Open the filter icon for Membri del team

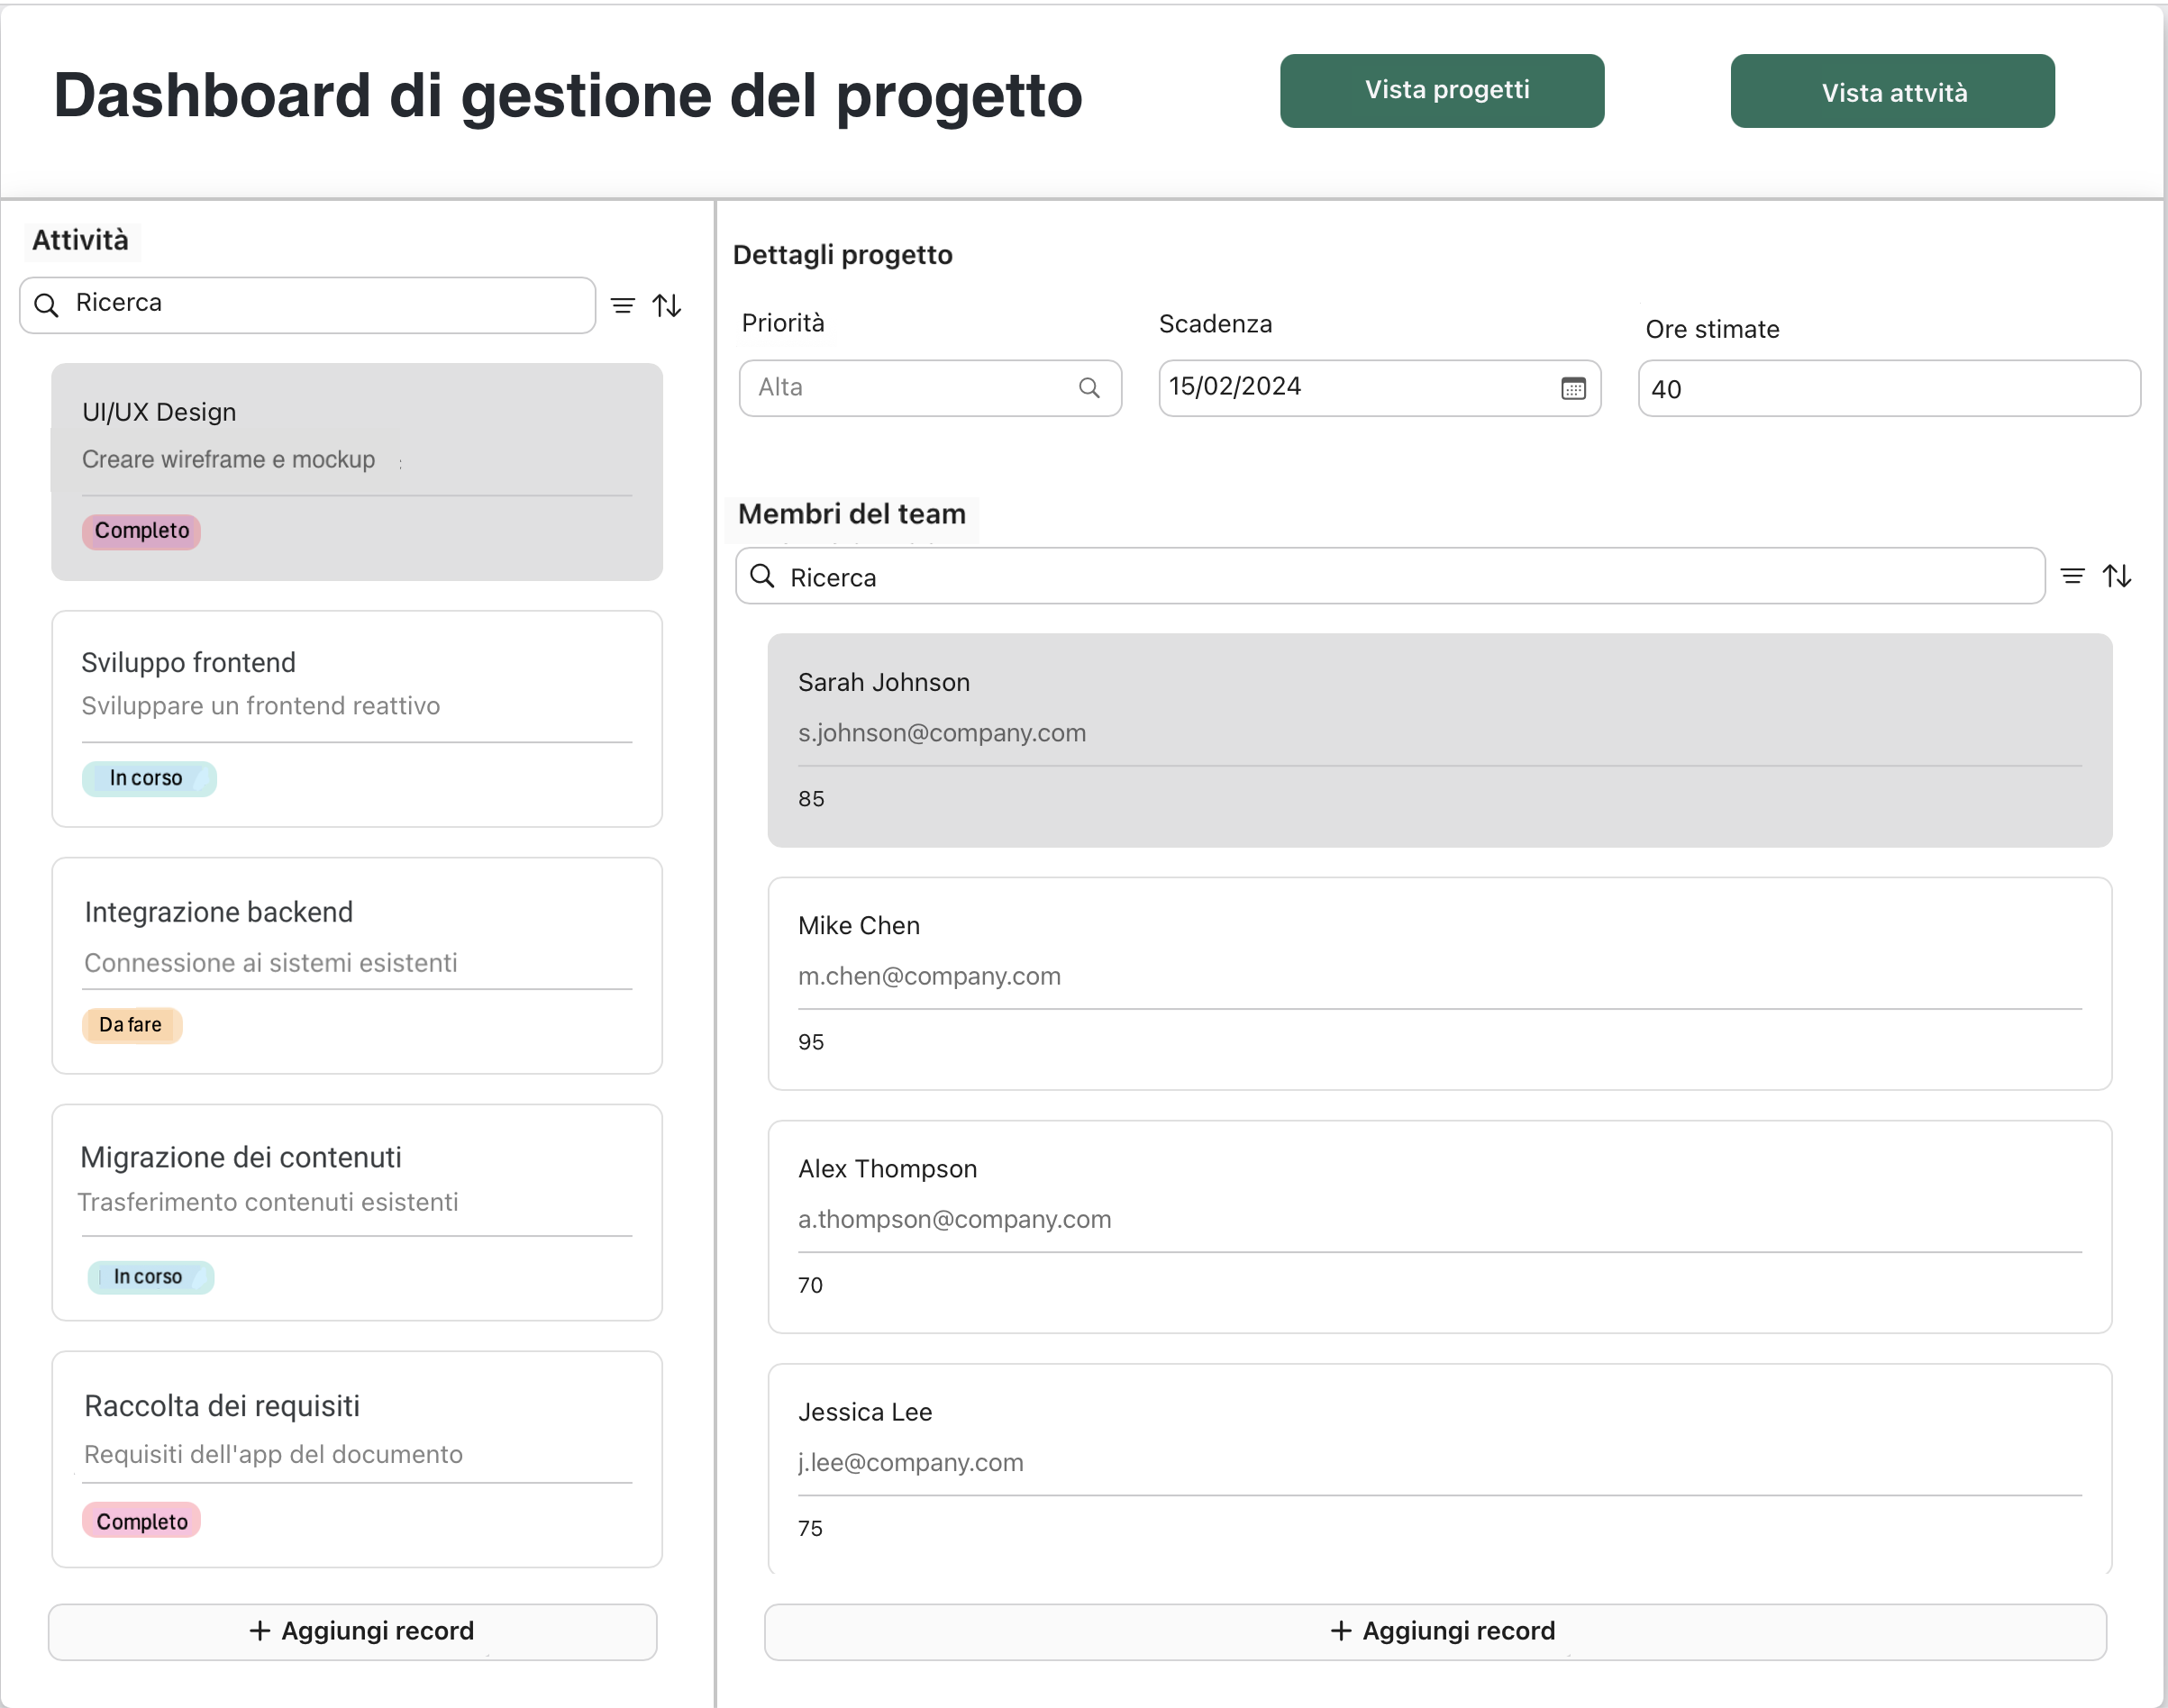point(2073,575)
